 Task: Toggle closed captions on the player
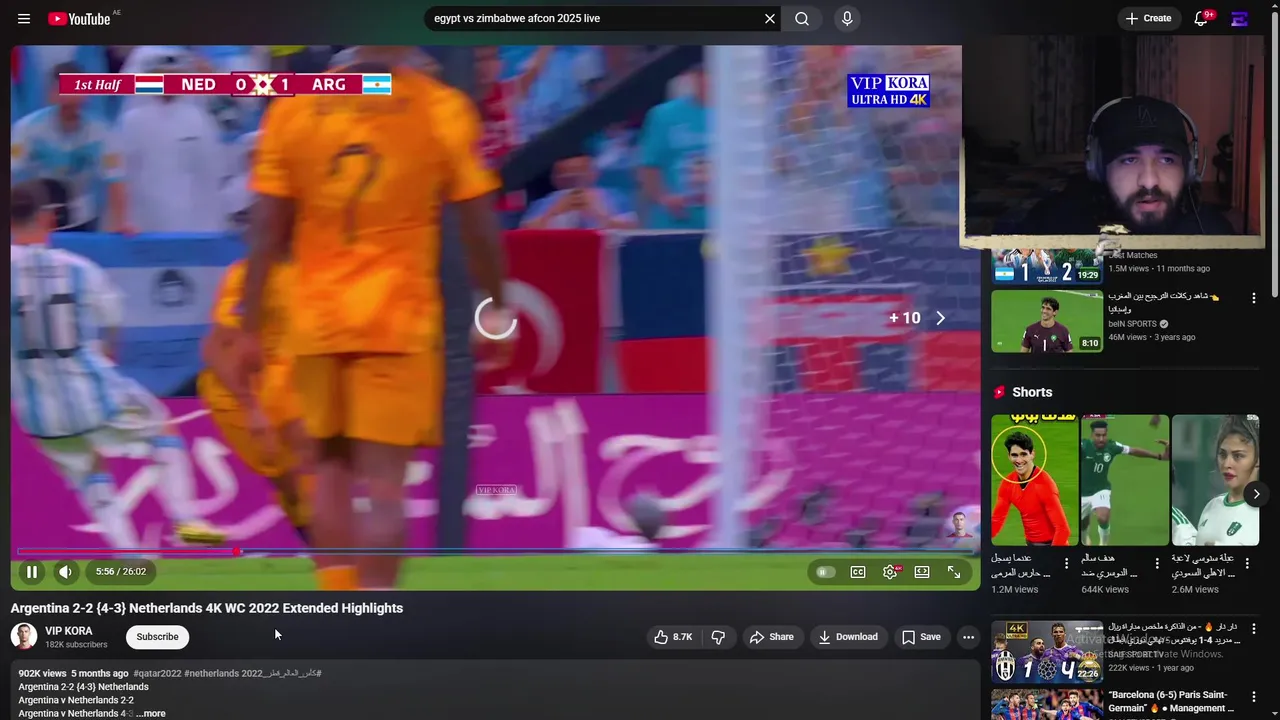pos(858,572)
